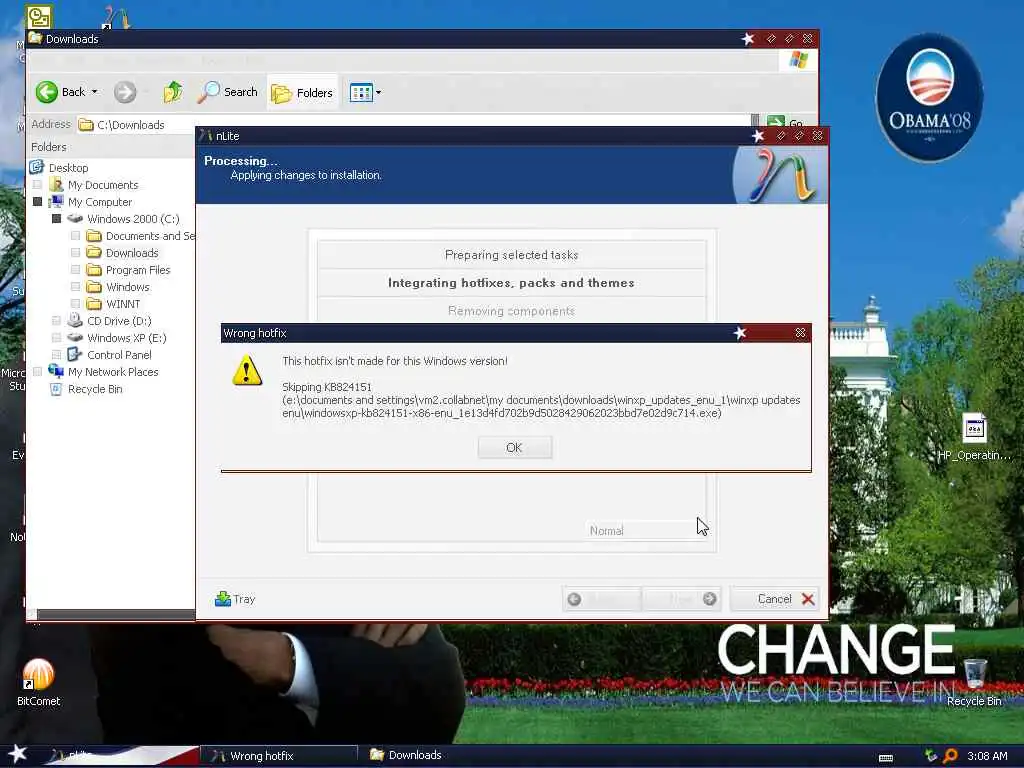
Task: Click the Up folder icon
Action: click(x=172, y=92)
